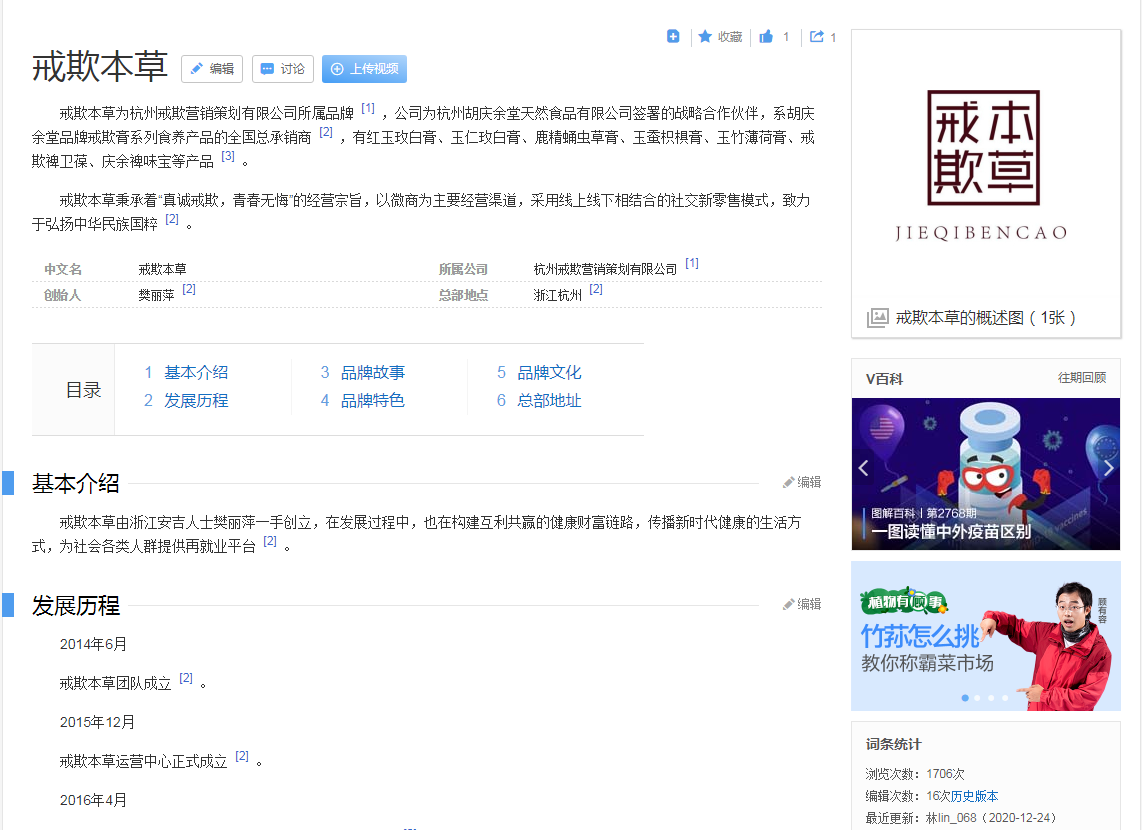Screen dimensions: 1142x830
Task: Edit the 基本介绍 section via pencil 编辑
Action: coord(802,482)
